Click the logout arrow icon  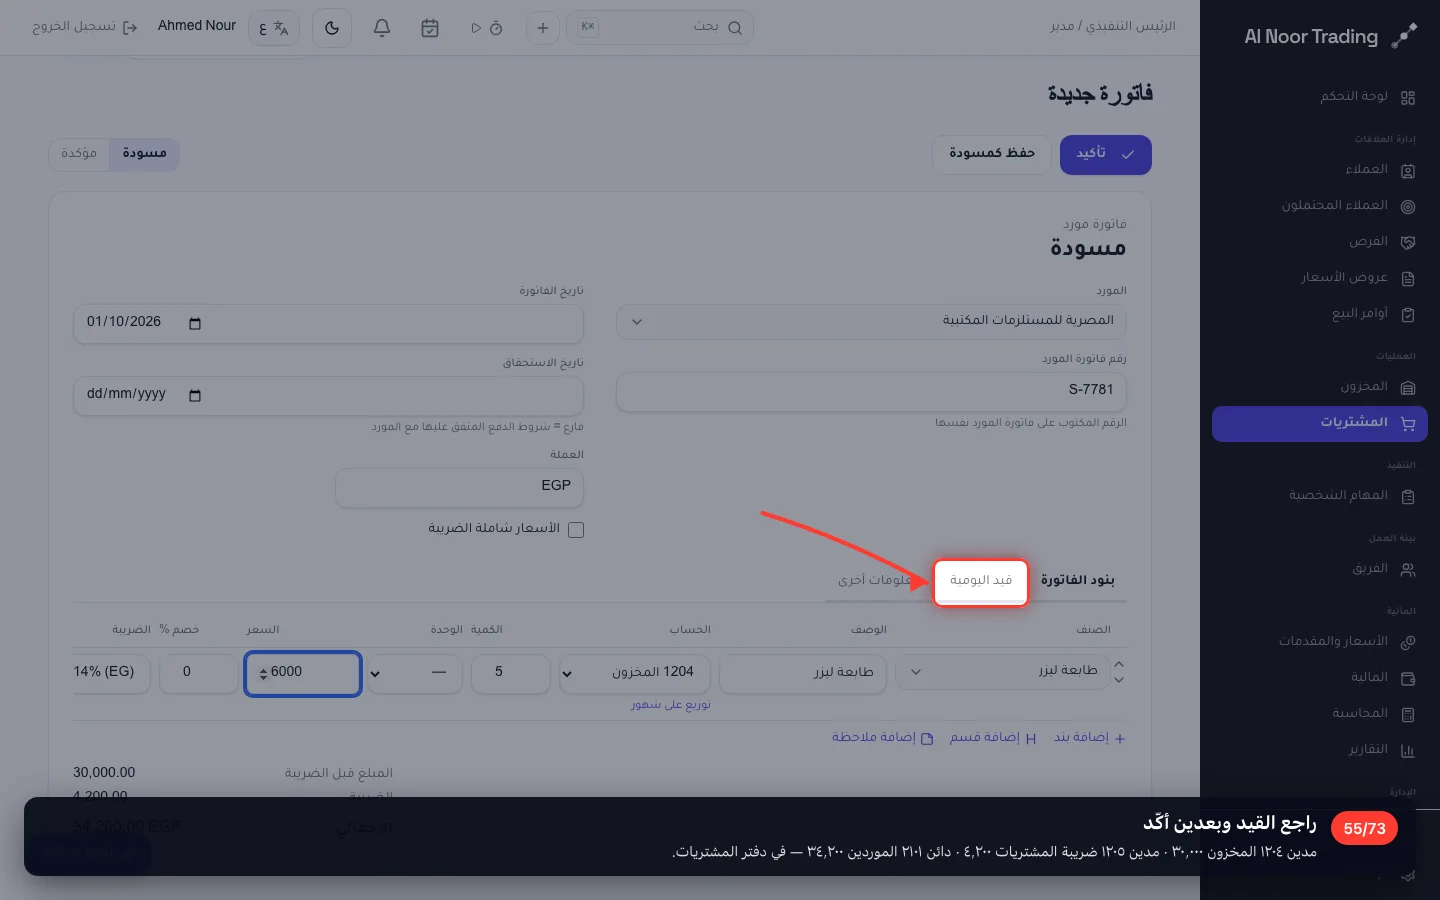pos(130,28)
